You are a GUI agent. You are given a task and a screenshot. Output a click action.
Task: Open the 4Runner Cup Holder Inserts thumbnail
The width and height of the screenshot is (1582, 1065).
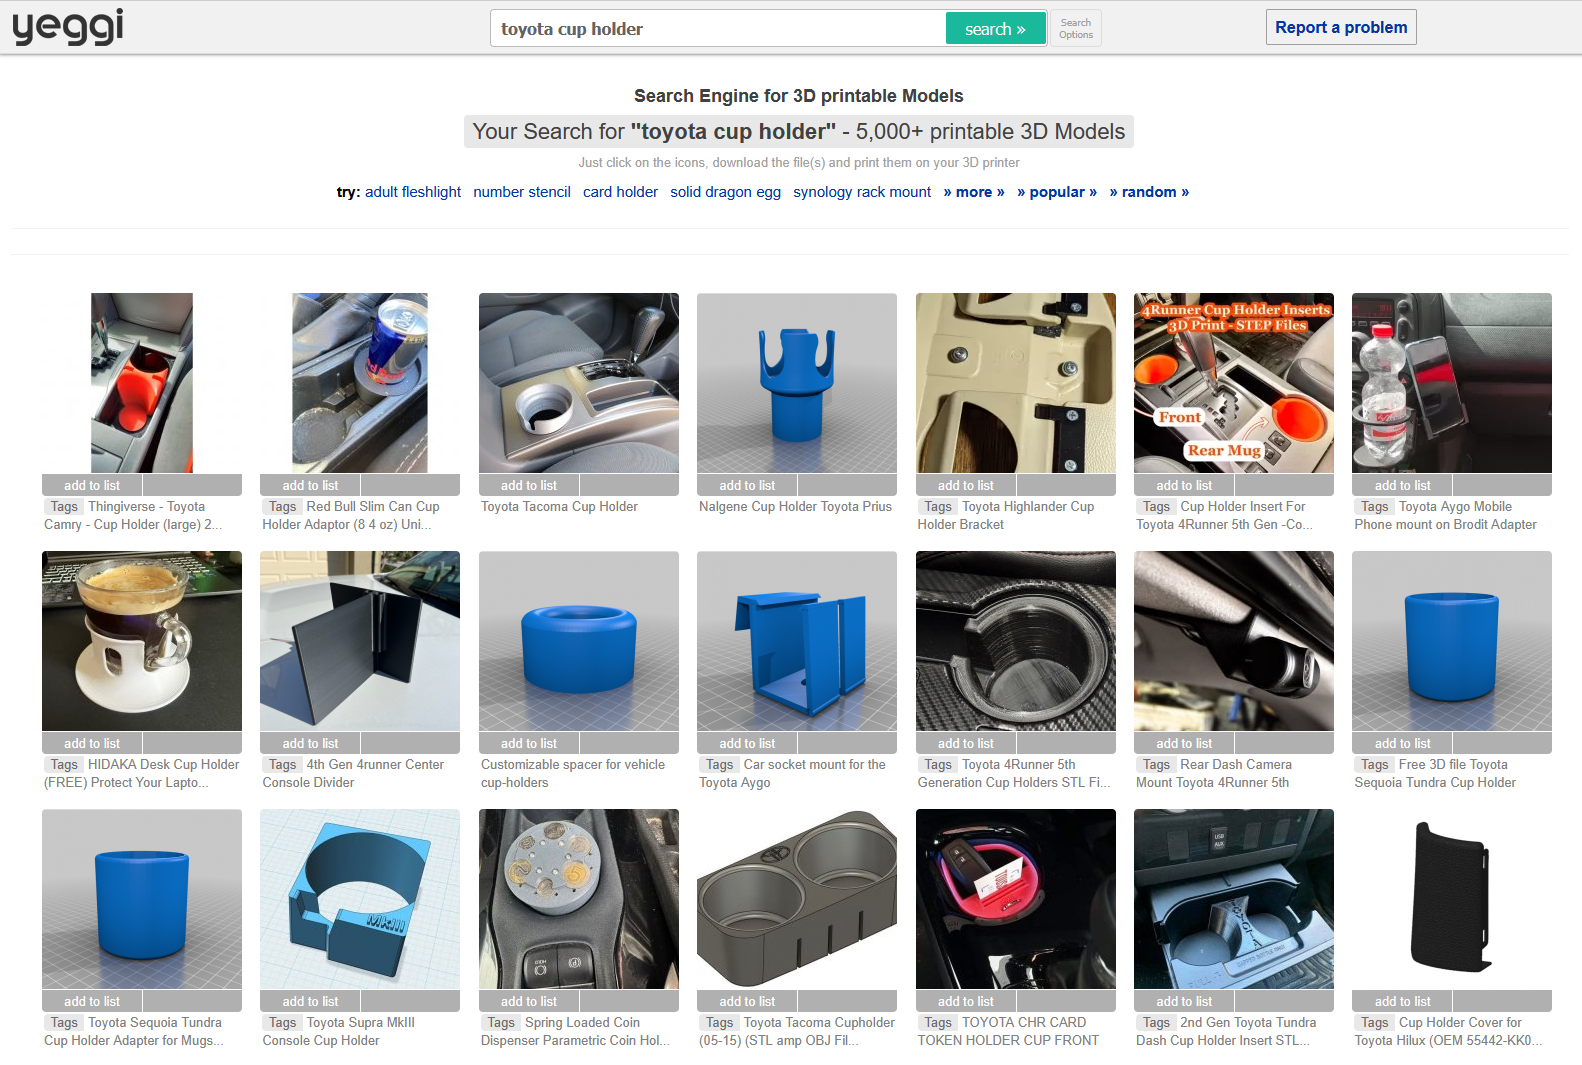pos(1234,383)
